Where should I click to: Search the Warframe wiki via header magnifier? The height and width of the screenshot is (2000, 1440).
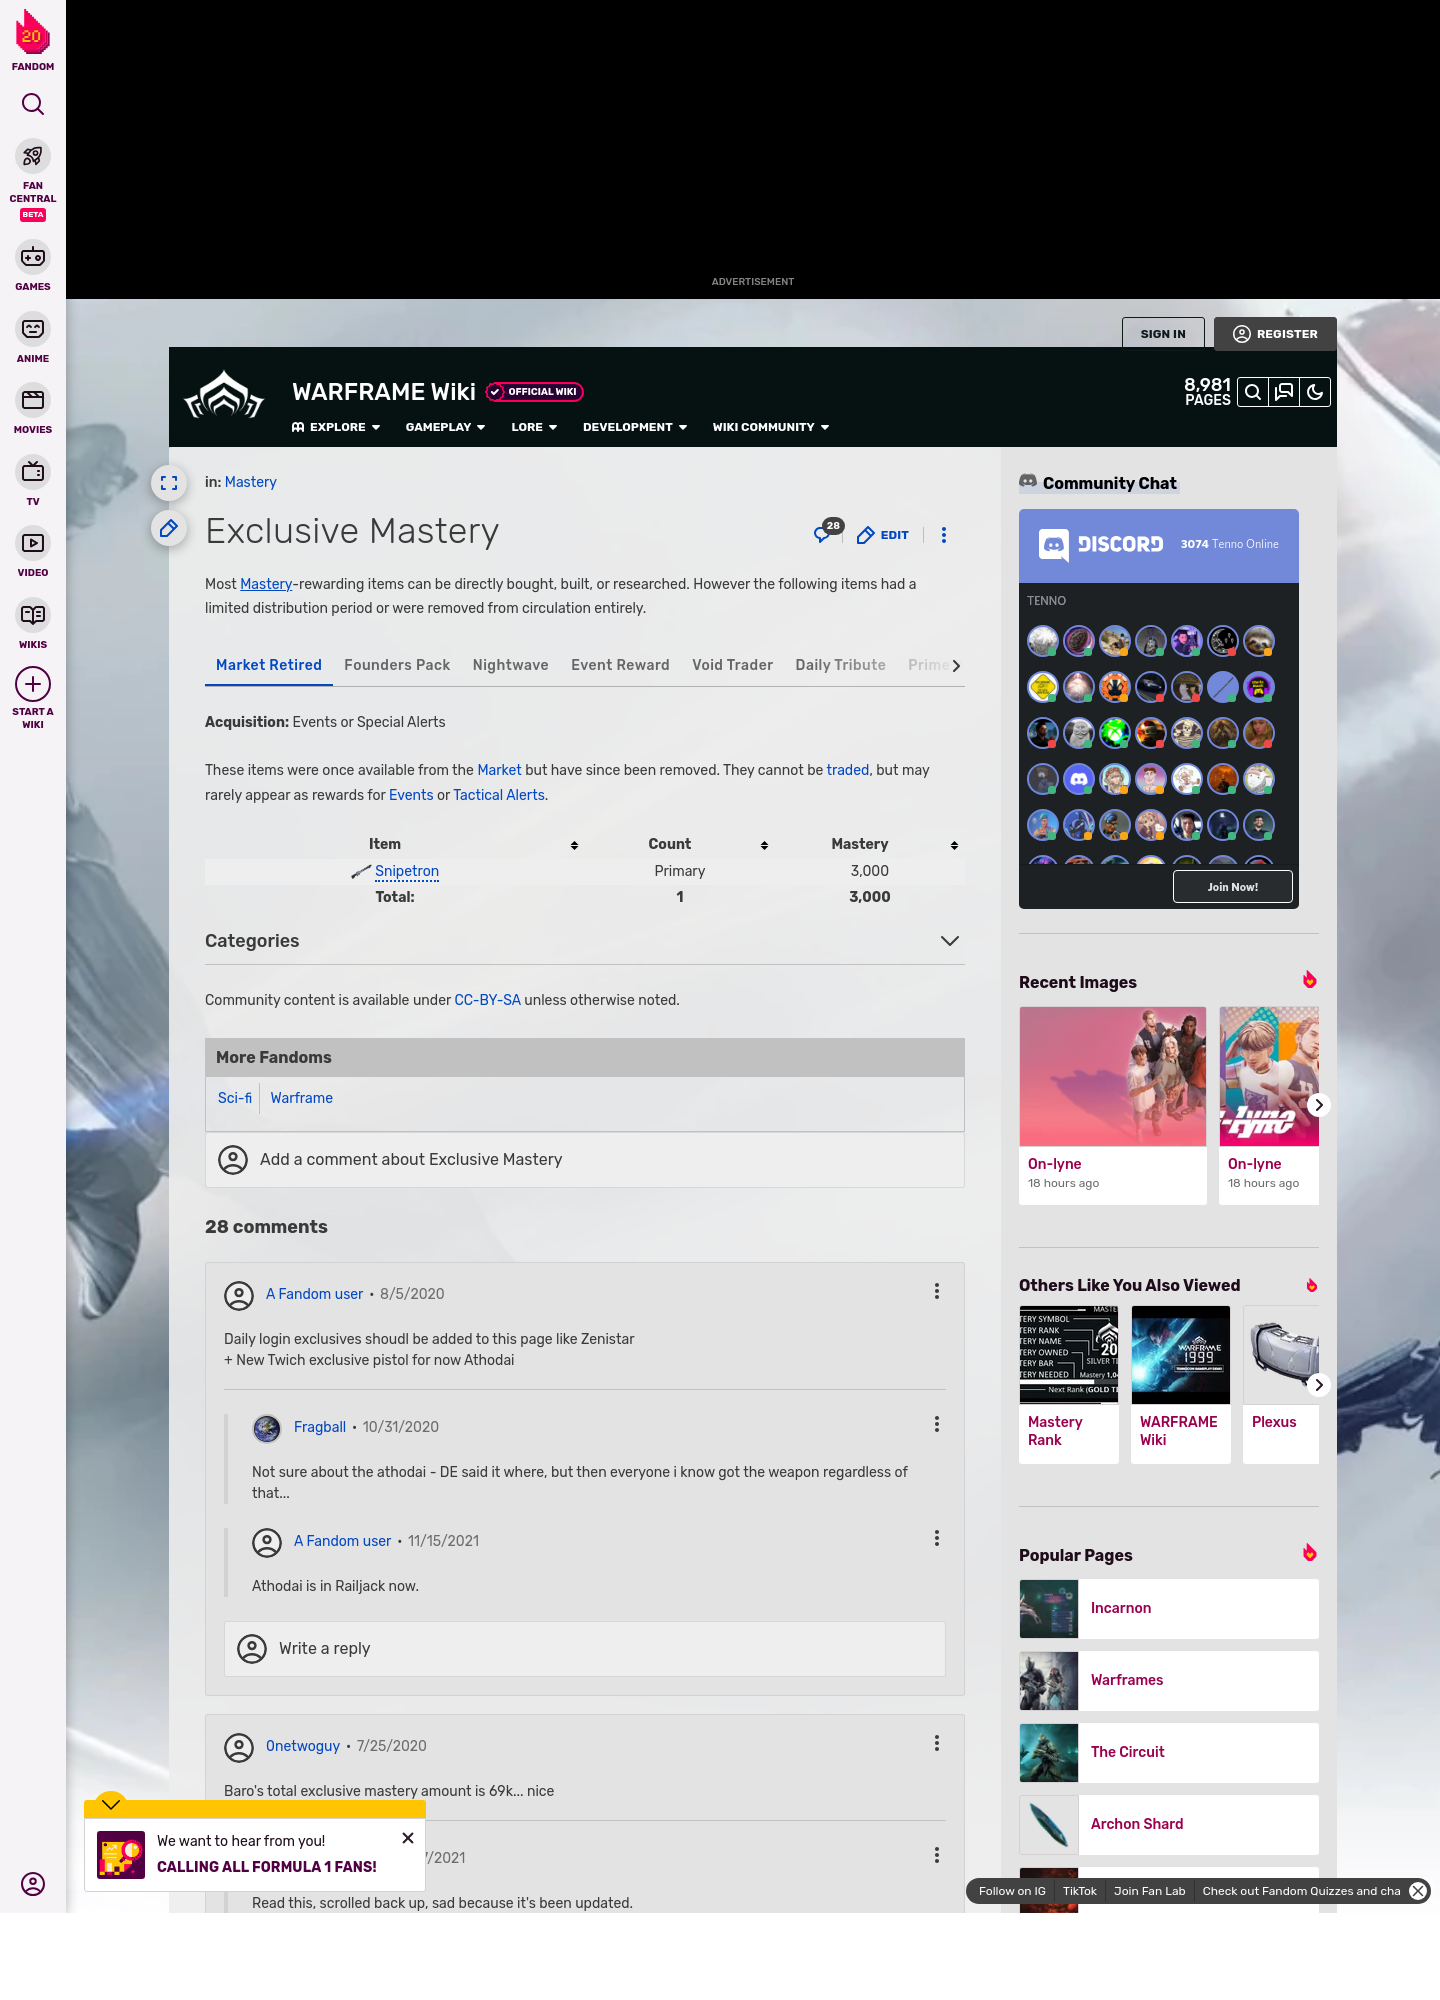click(1253, 392)
